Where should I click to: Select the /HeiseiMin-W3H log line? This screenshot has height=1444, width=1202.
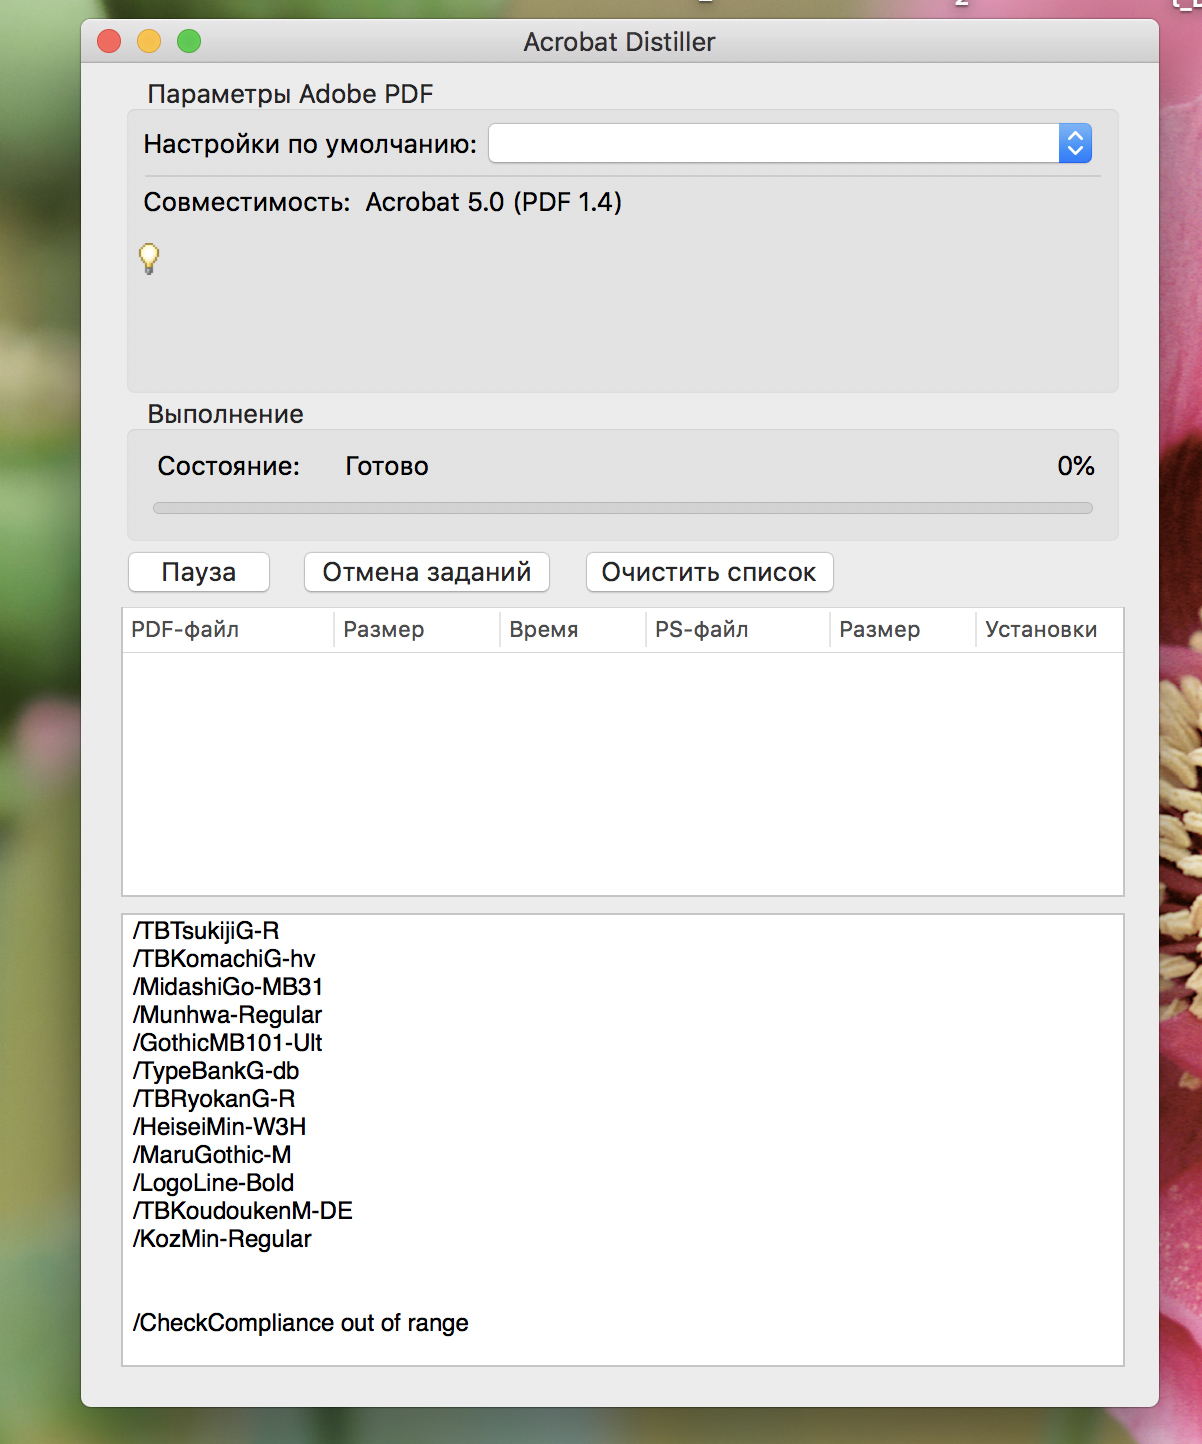[x=220, y=1127]
